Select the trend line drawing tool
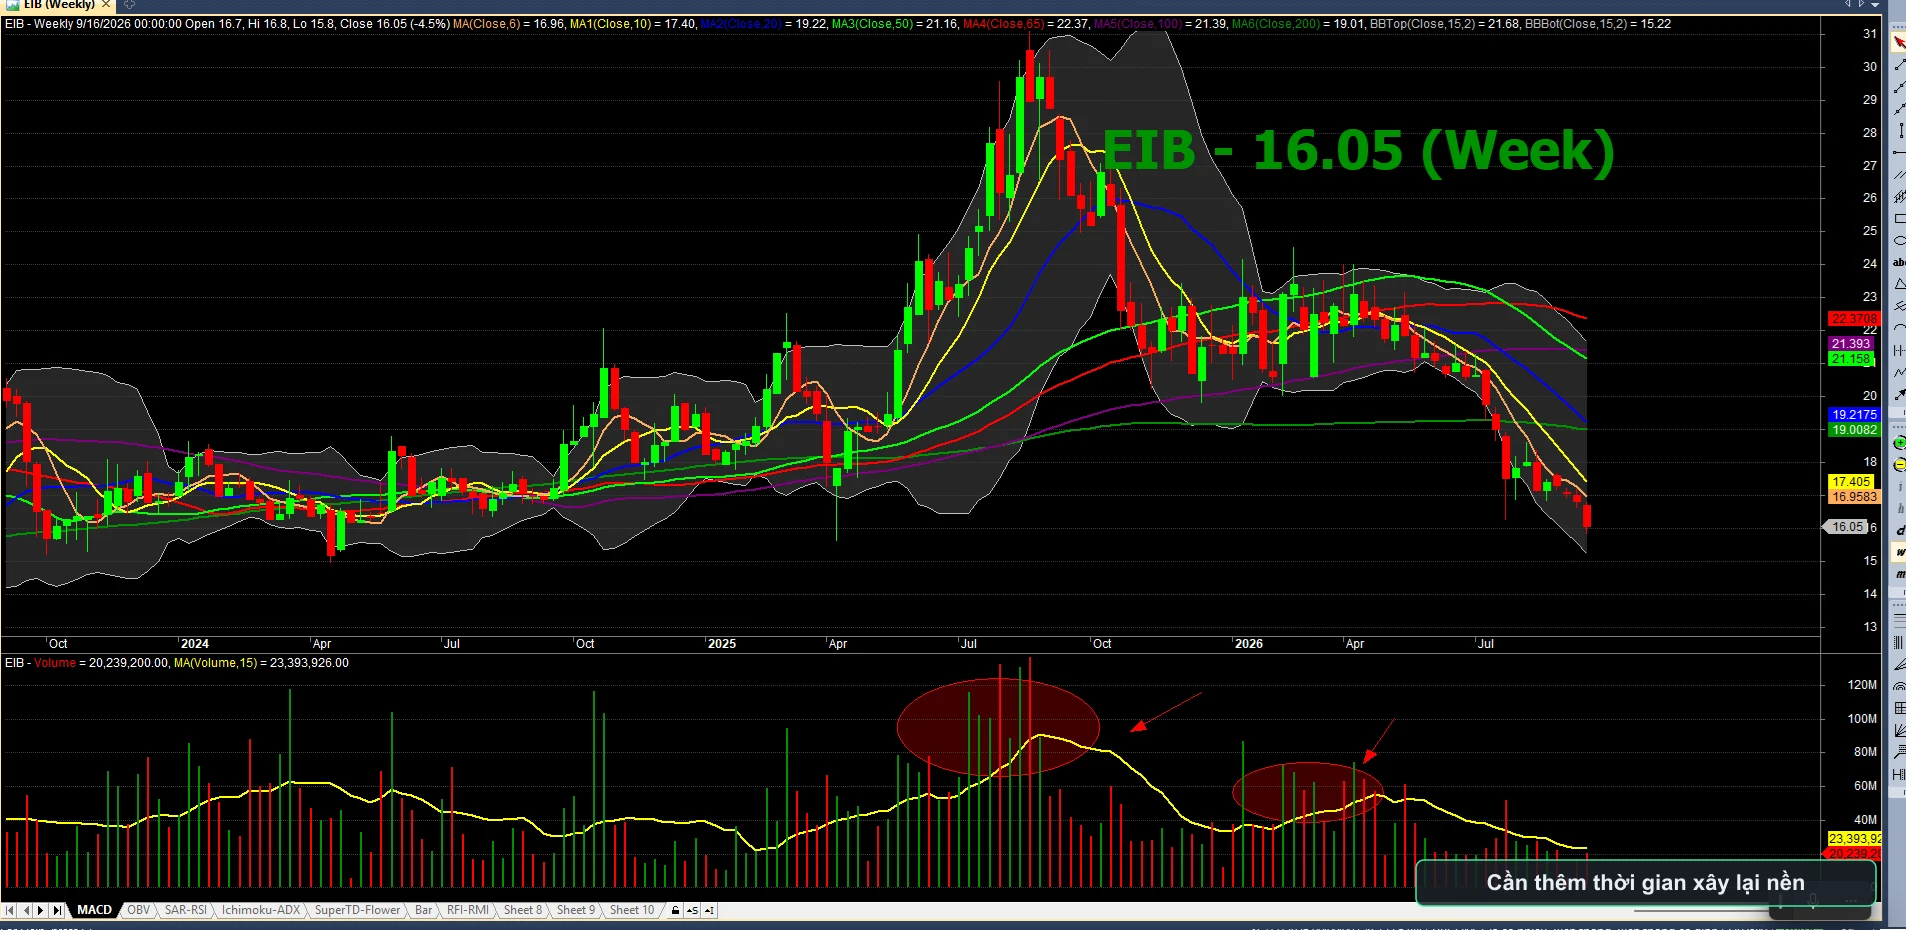The width and height of the screenshot is (1906, 930). point(1899,65)
